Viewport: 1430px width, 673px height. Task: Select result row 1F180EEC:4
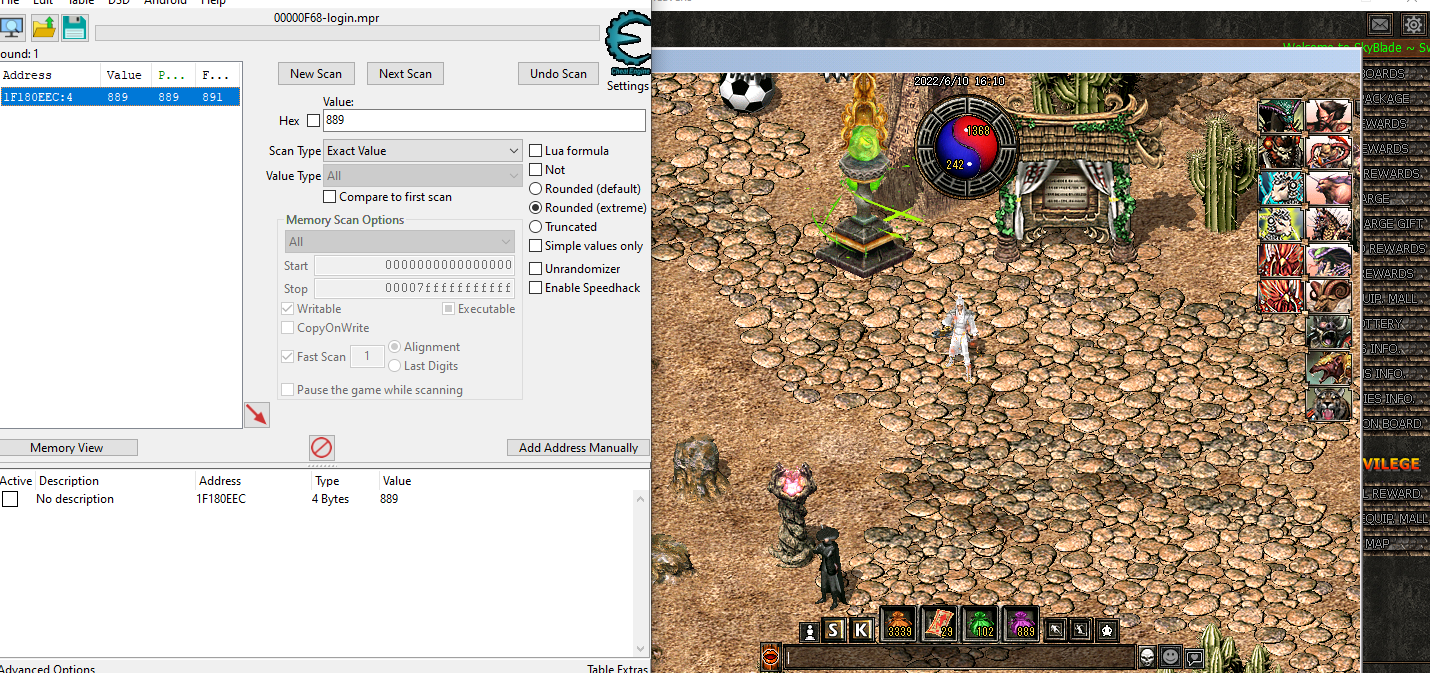[x=120, y=97]
